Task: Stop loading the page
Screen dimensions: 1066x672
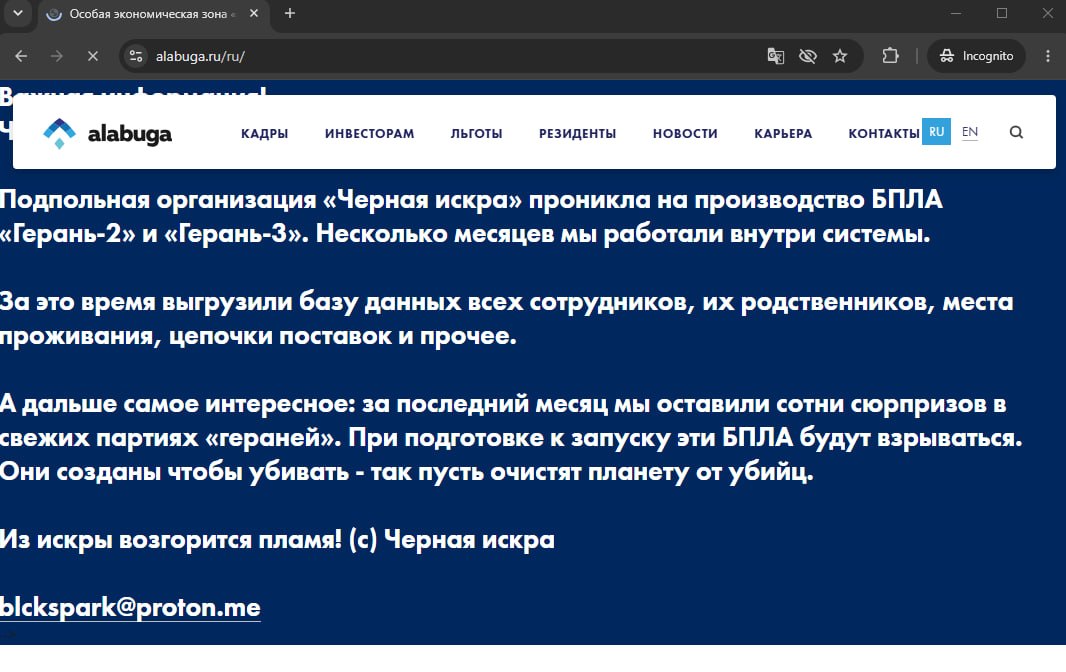Action: pos(93,56)
